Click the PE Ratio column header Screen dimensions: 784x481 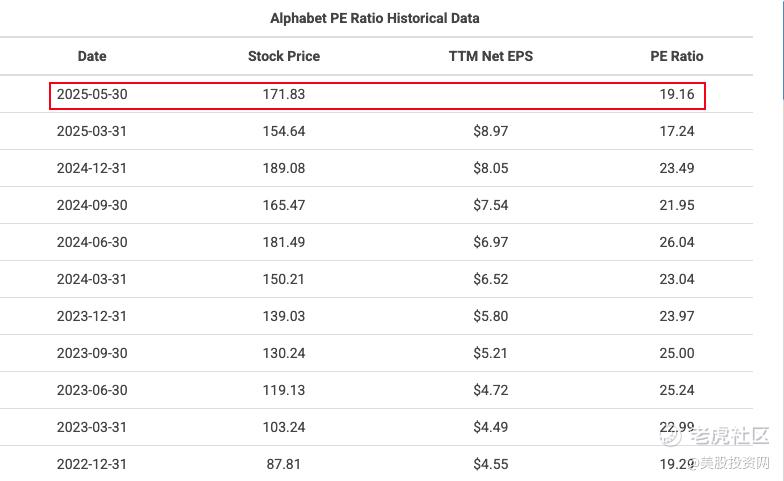[x=676, y=56]
